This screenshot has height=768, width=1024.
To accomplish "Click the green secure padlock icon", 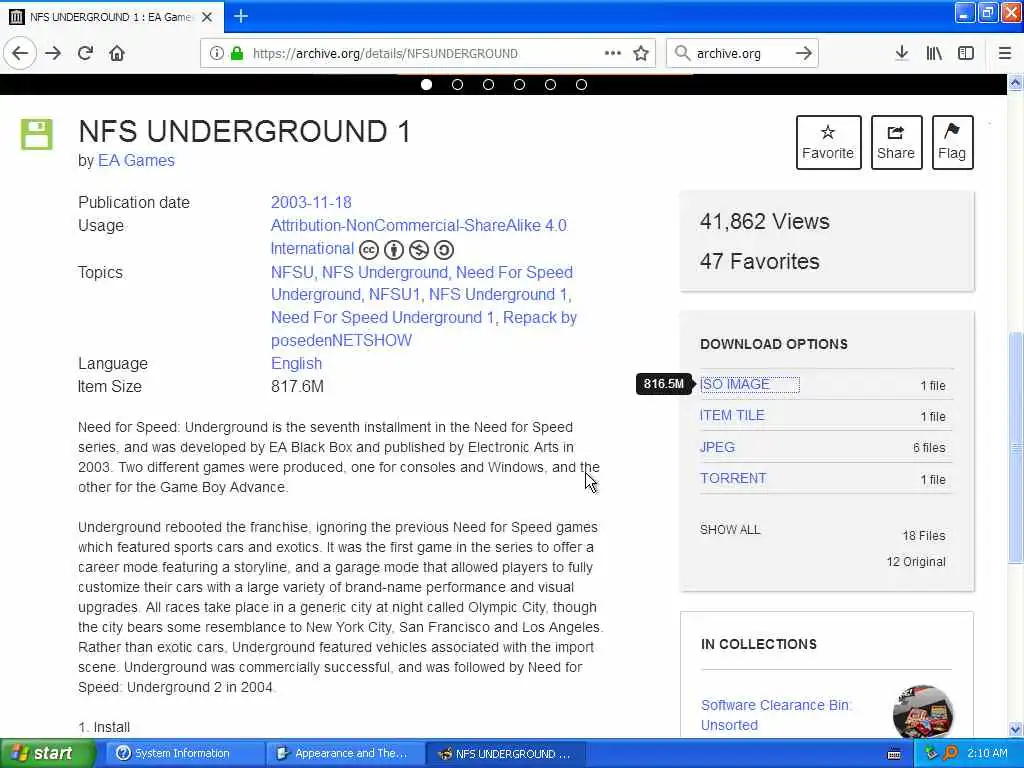I will click(x=237, y=54).
